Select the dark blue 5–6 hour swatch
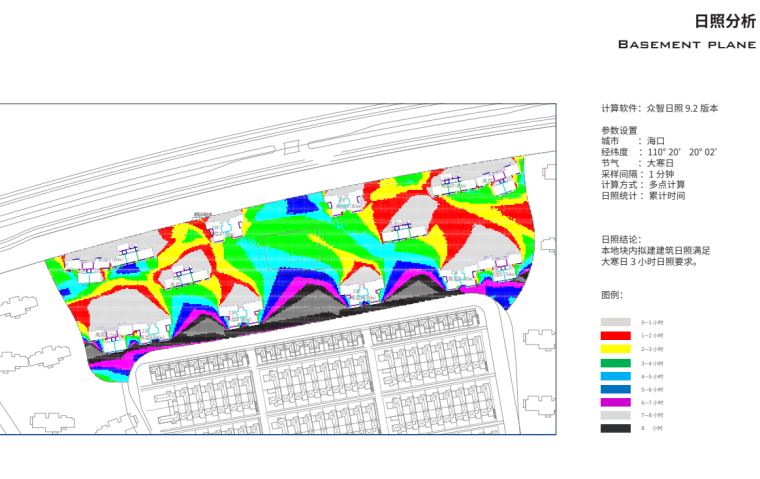 615,388
